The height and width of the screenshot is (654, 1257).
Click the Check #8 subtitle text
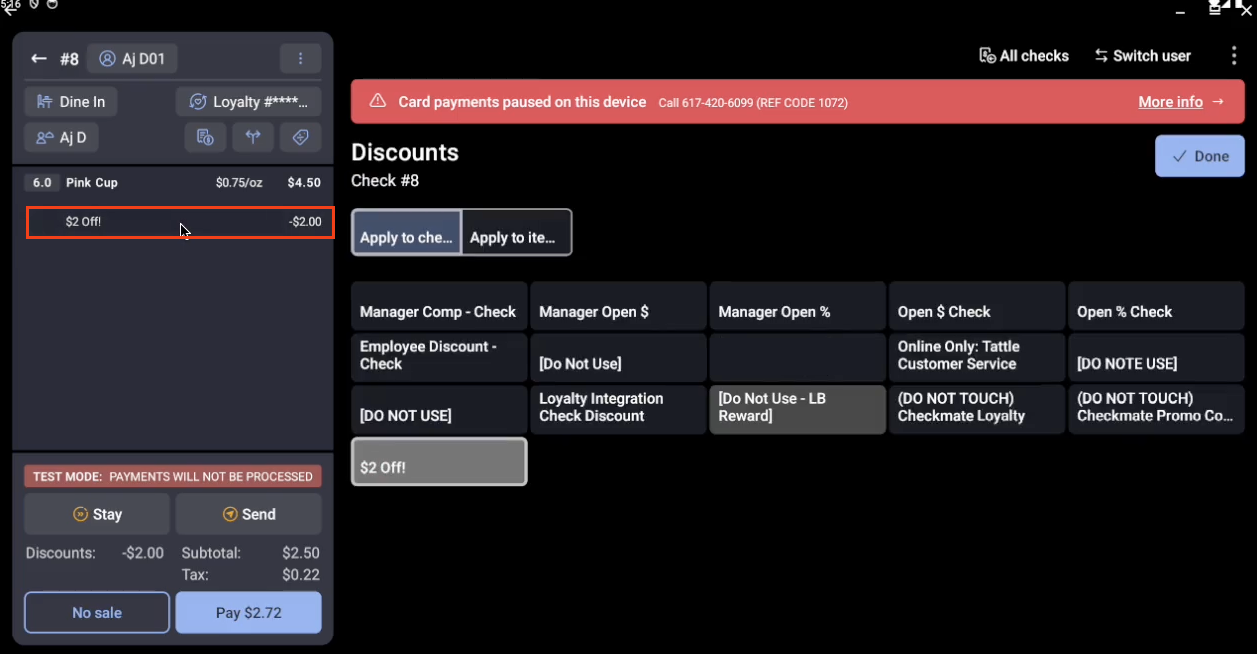(x=385, y=181)
